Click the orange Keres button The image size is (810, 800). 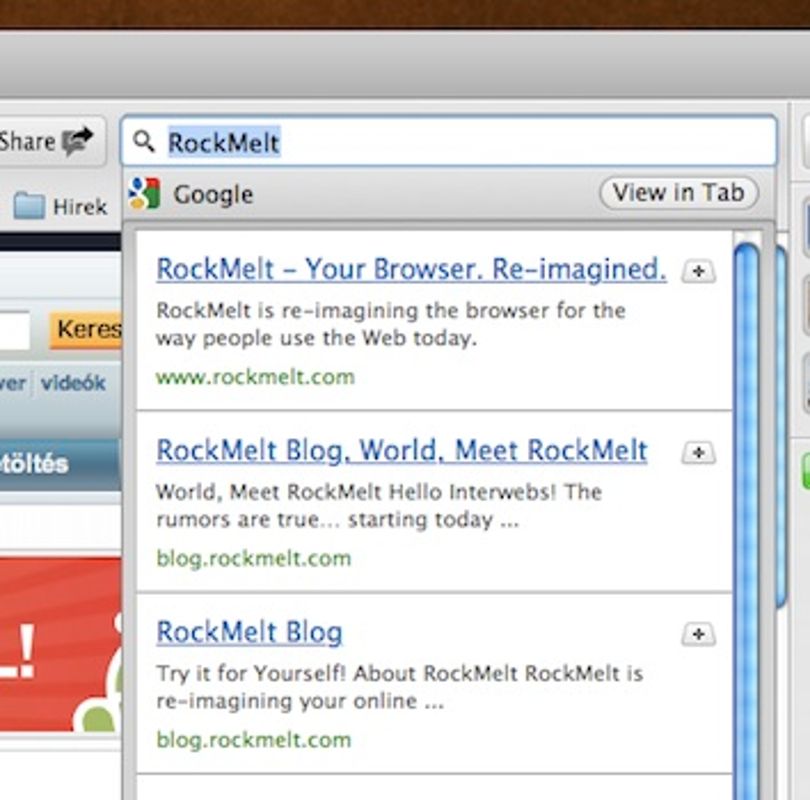[x=86, y=330]
